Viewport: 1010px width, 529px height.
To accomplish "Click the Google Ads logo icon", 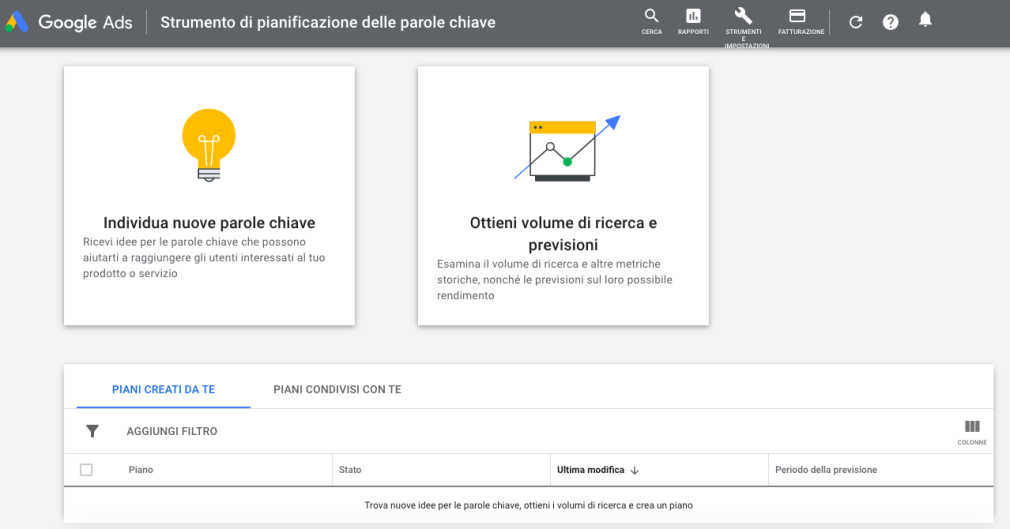I will click(17, 22).
